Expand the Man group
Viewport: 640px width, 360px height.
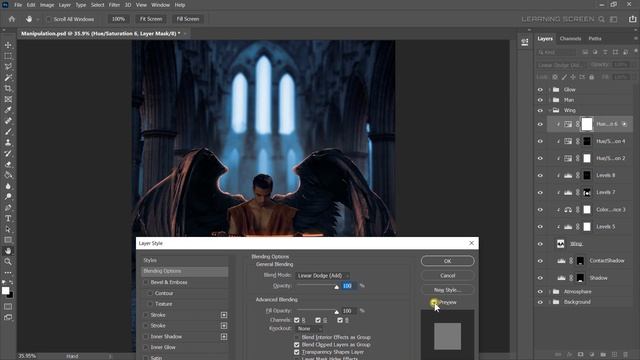point(550,100)
